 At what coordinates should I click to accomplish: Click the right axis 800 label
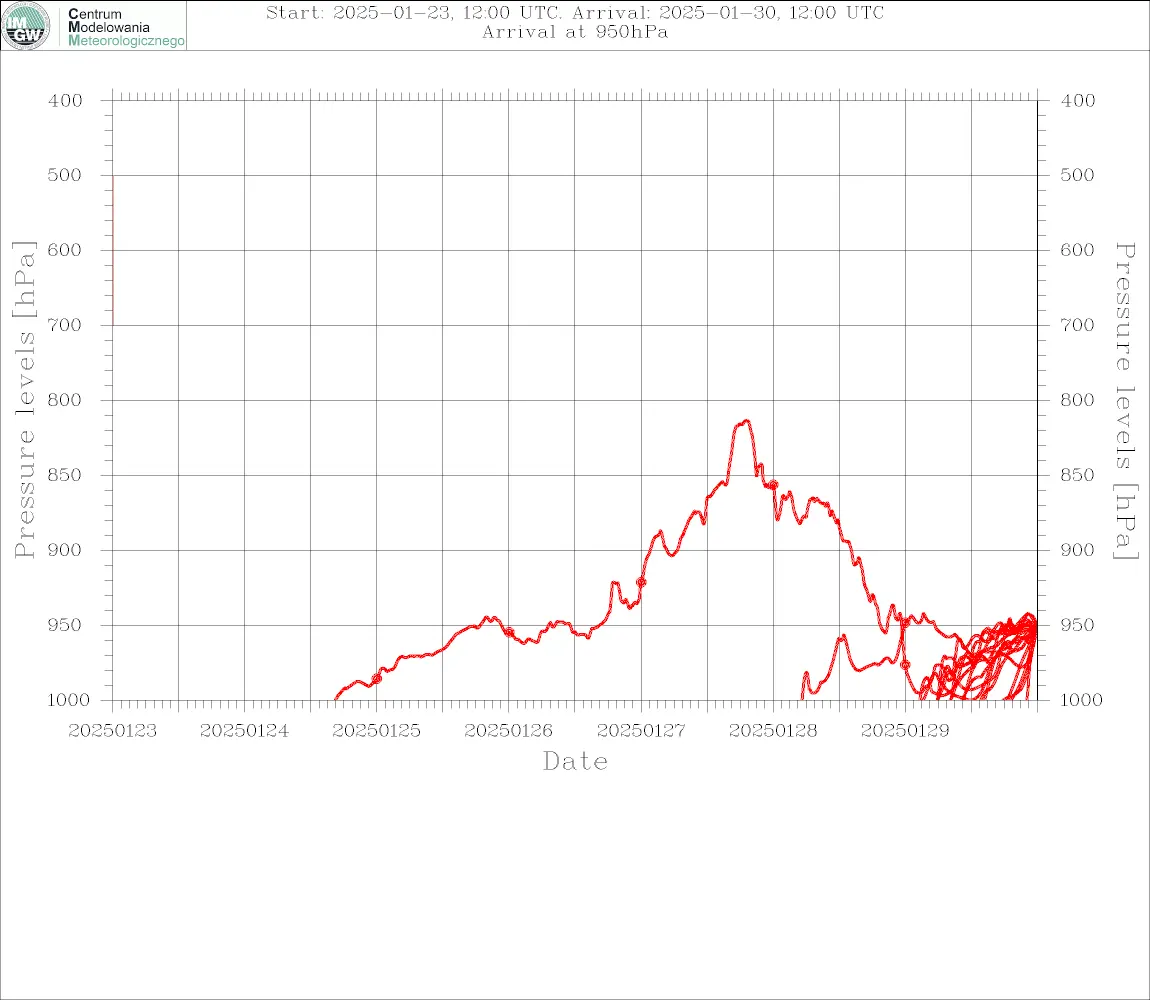(1078, 400)
